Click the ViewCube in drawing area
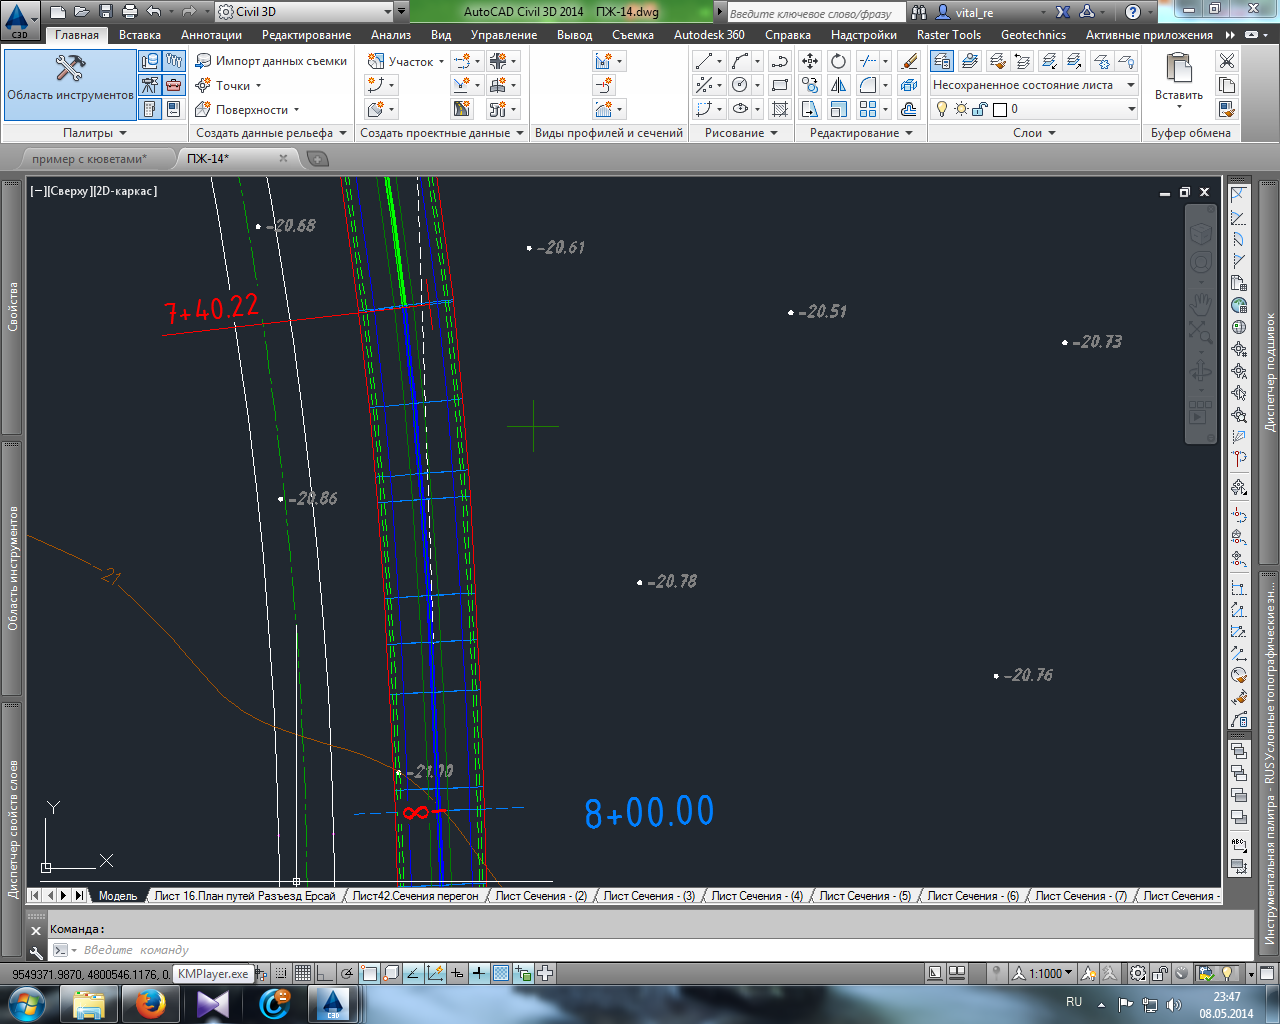This screenshot has height=1024, width=1280. click(x=1201, y=233)
